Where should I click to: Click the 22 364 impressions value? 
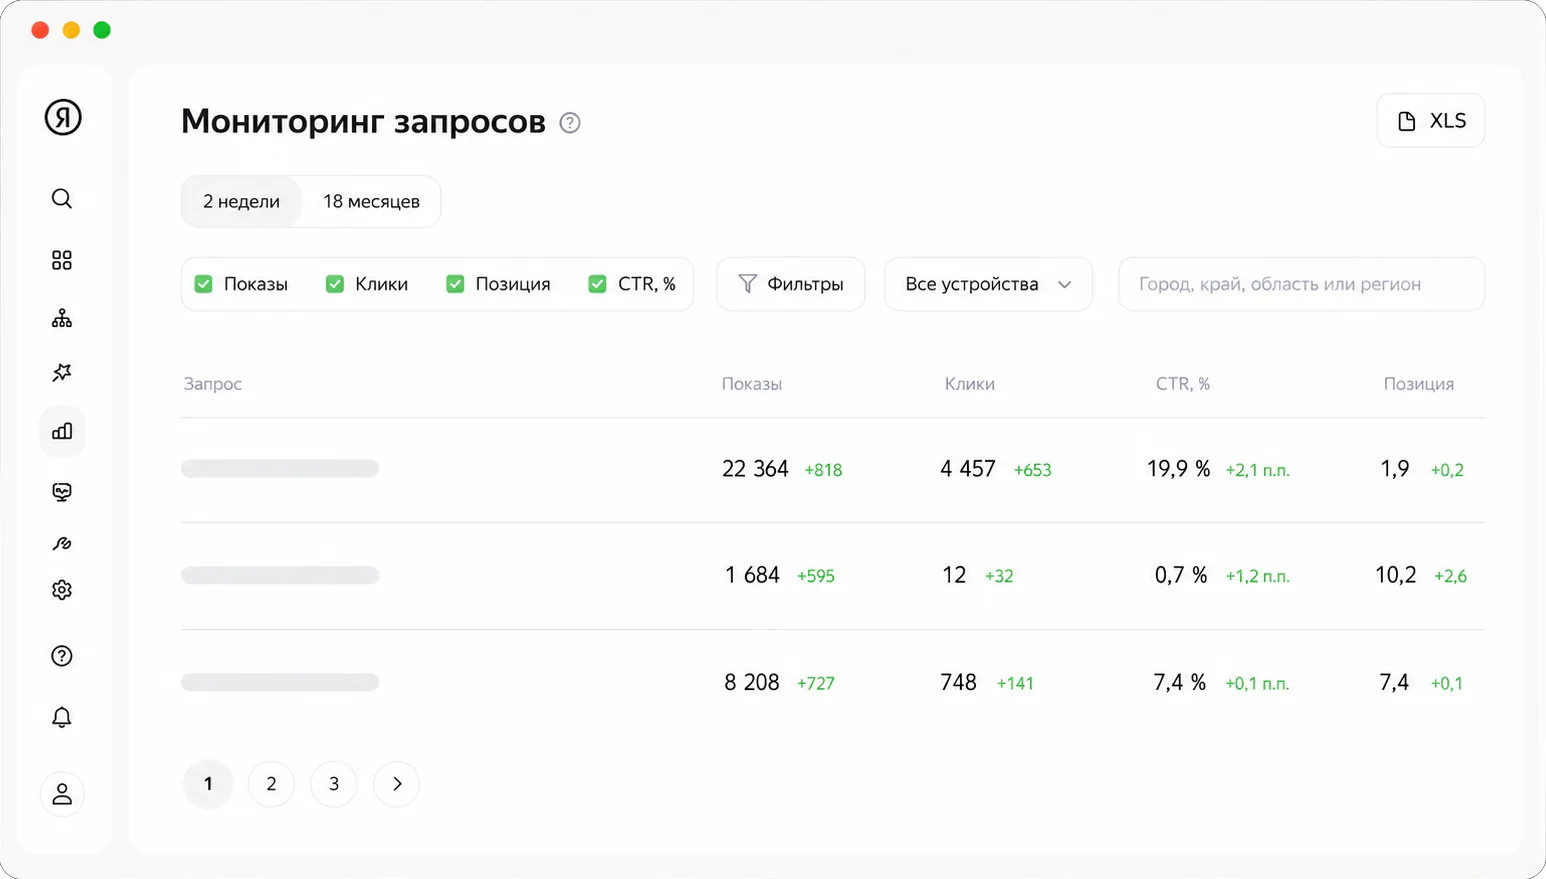tap(755, 469)
